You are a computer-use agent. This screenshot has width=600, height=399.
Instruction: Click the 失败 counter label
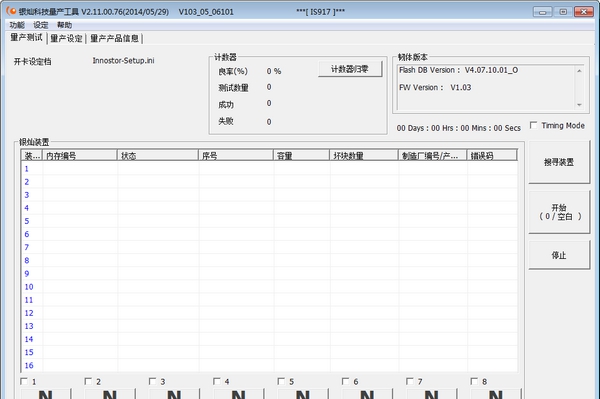[x=226, y=121]
